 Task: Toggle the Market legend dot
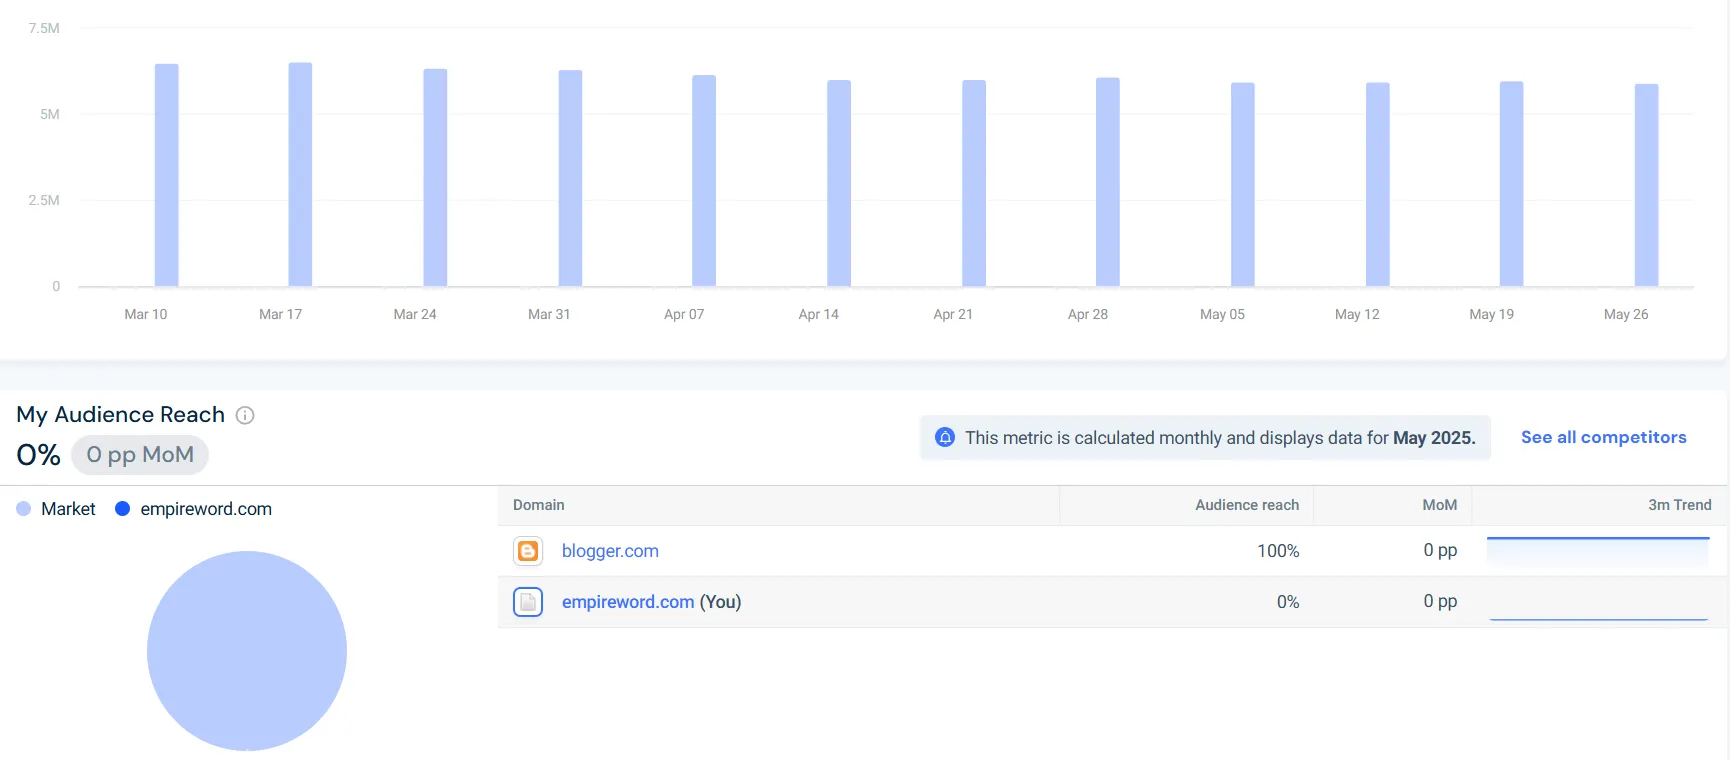pyautogui.click(x=24, y=509)
